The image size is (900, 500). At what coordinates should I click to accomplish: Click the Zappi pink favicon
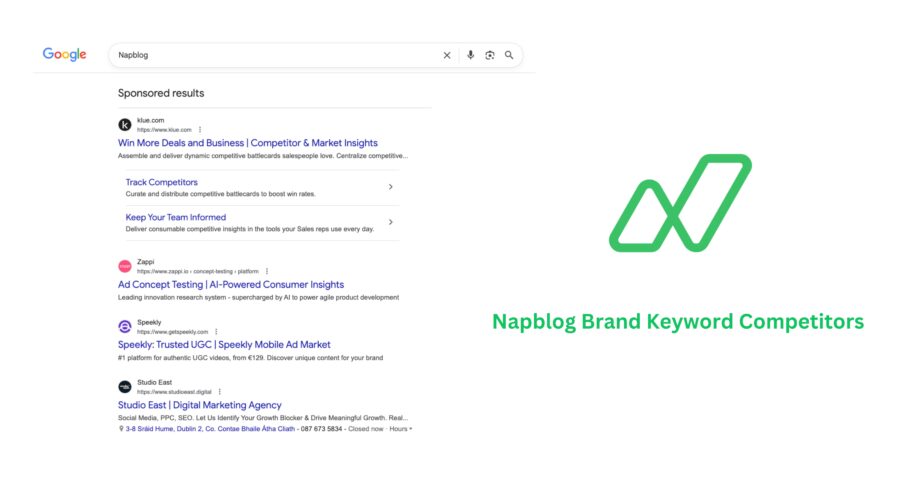pyautogui.click(x=125, y=266)
